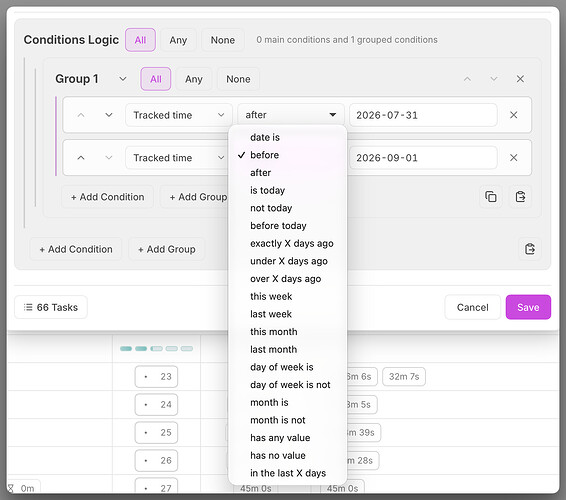The image size is (566, 500).
Task: Choose 'date is' operator
Action: (x=288, y=137)
